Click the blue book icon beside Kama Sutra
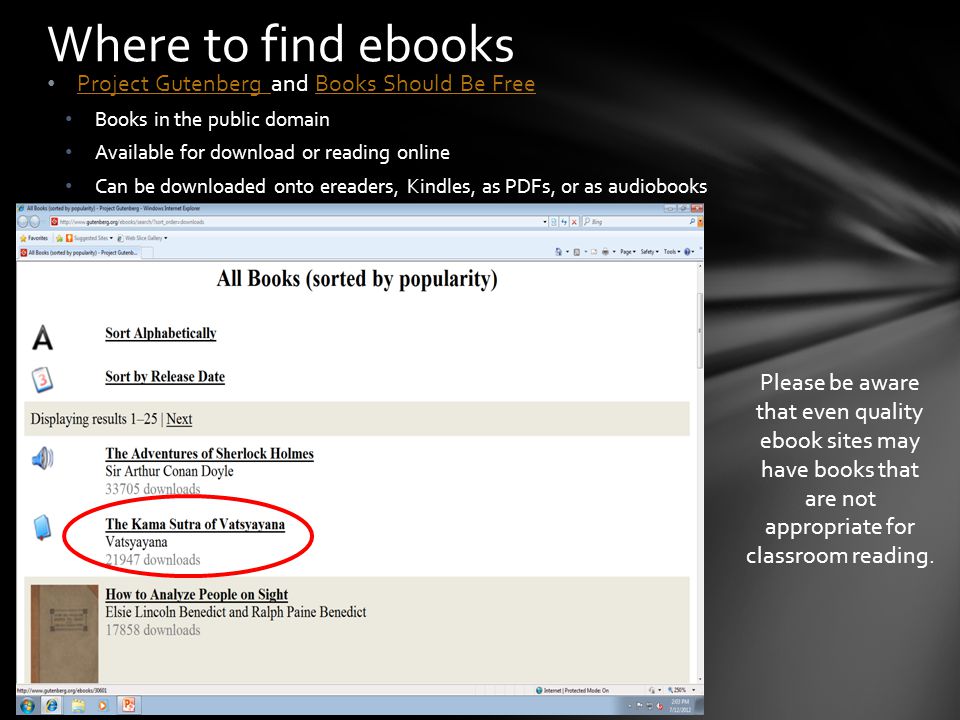 [x=42, y=528]
